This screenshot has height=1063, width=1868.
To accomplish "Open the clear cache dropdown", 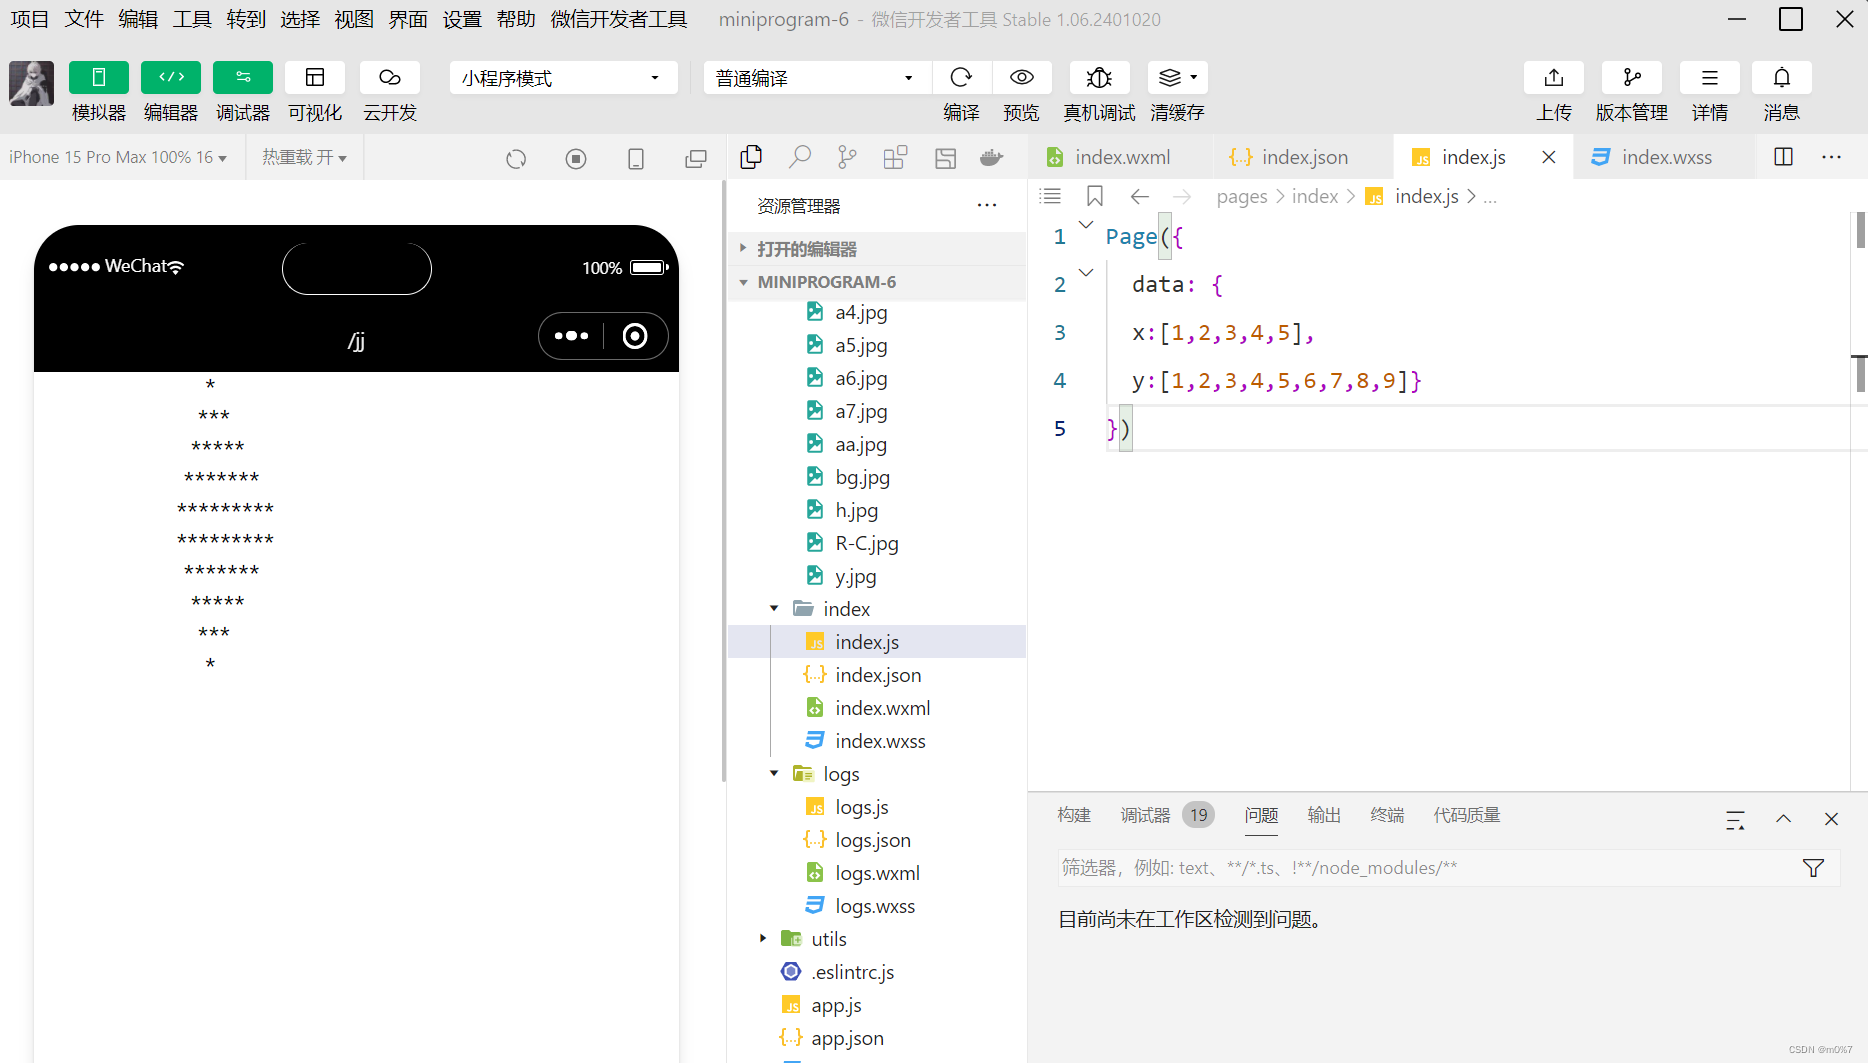I will click(1178, 78).
